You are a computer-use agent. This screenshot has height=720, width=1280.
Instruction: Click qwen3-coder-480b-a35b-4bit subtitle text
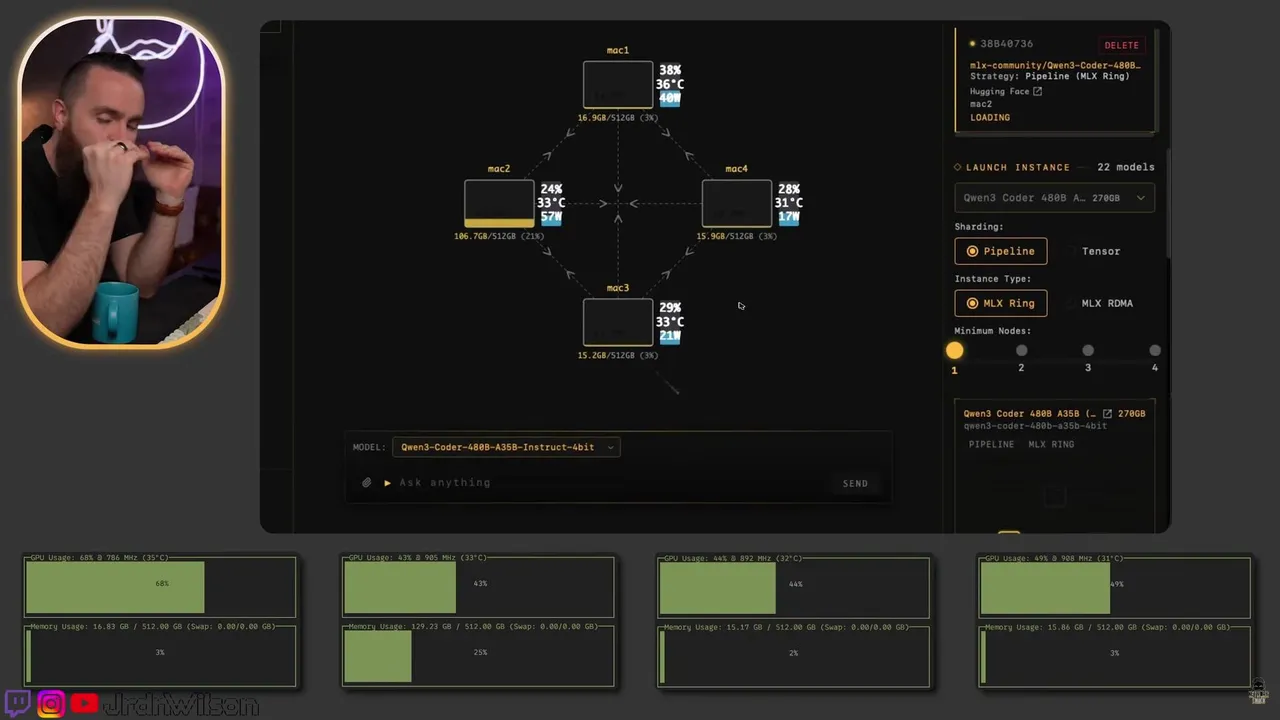coord(1035,426)
